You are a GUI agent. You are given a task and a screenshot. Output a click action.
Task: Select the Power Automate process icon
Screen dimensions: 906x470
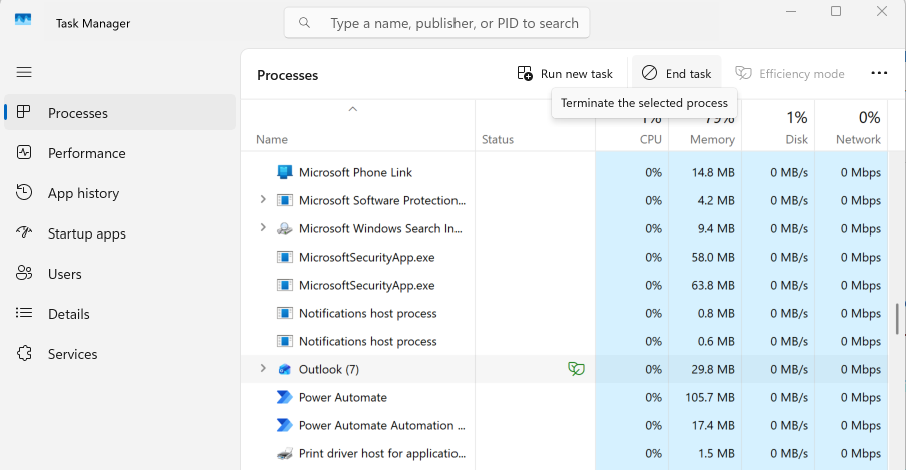pyautogui.click(x=284, y=397)
